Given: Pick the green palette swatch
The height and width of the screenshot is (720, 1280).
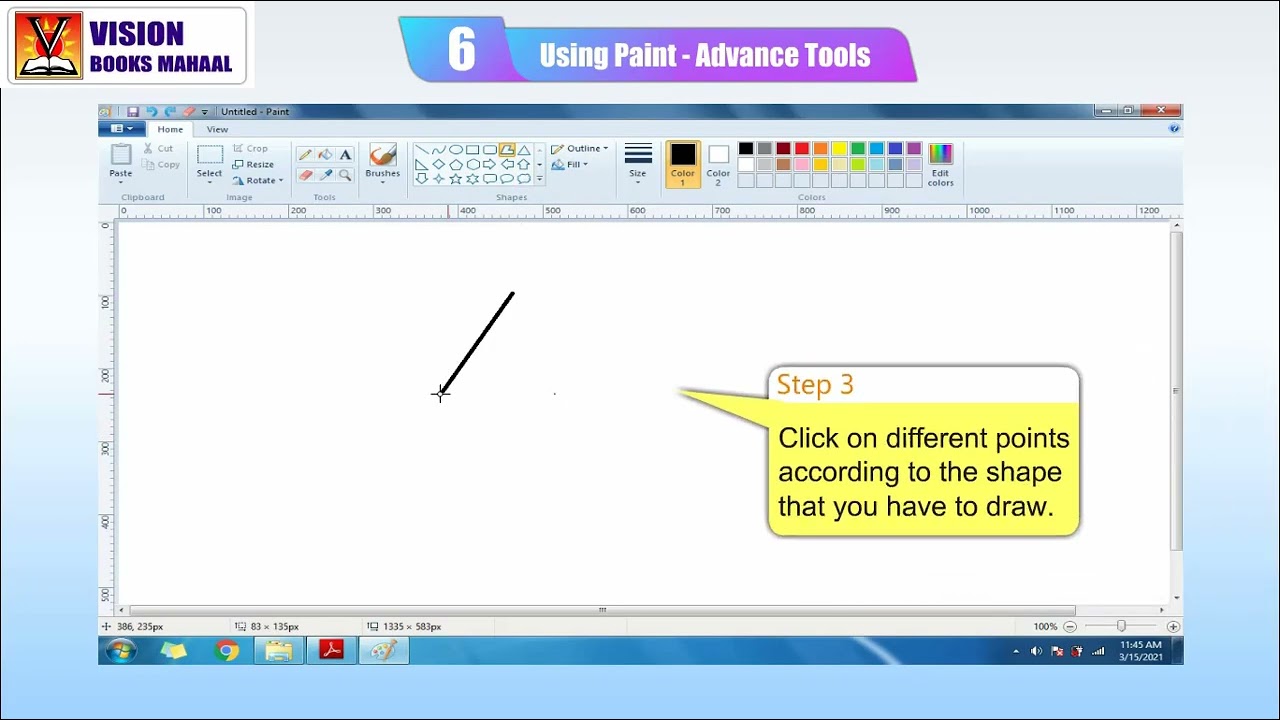Looking at the screenshot, I should pyautogui.click(x=858, y=149).
